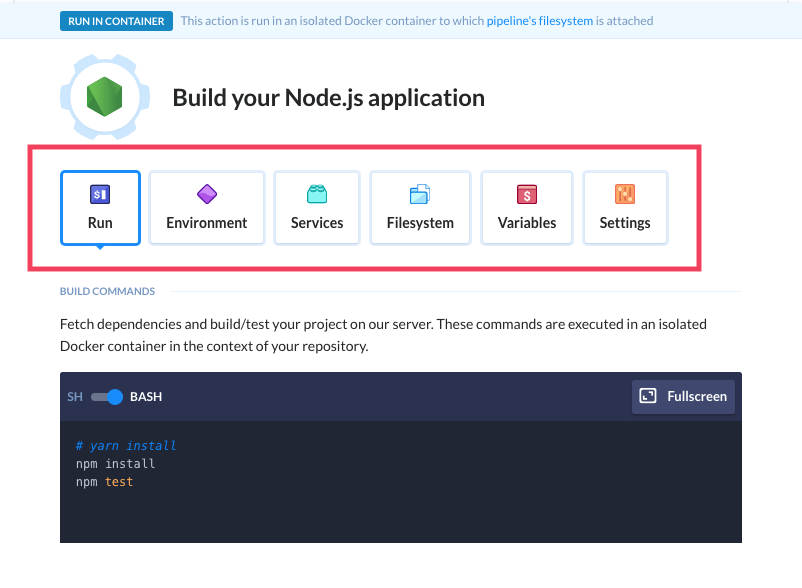Viewport: 802px width, 588px height.
Task: Click the '# yarn install' comment line
Action: coord(126,446)
